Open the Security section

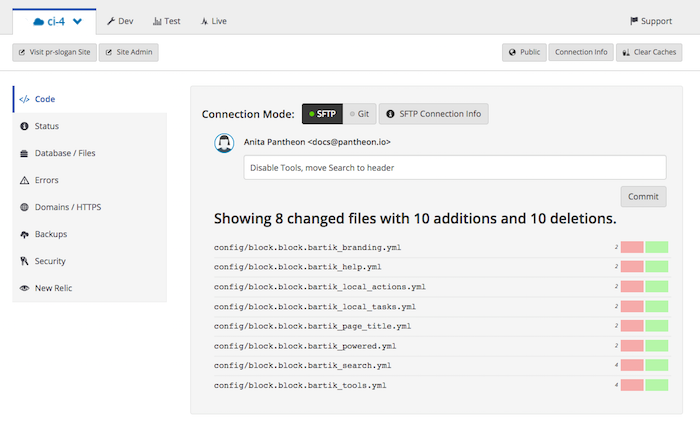[x=89, y=261]
